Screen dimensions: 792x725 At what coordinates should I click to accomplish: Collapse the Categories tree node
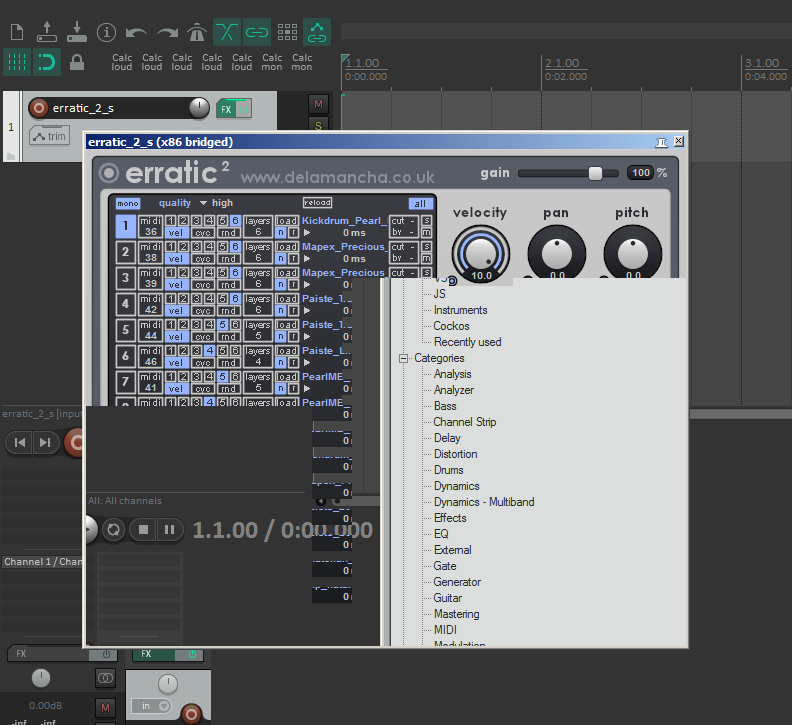tap(403, 359)
